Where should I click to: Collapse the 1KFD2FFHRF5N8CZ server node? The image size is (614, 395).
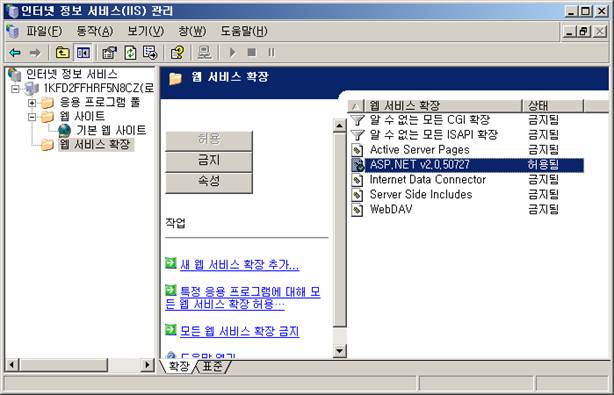coord(15,89)
